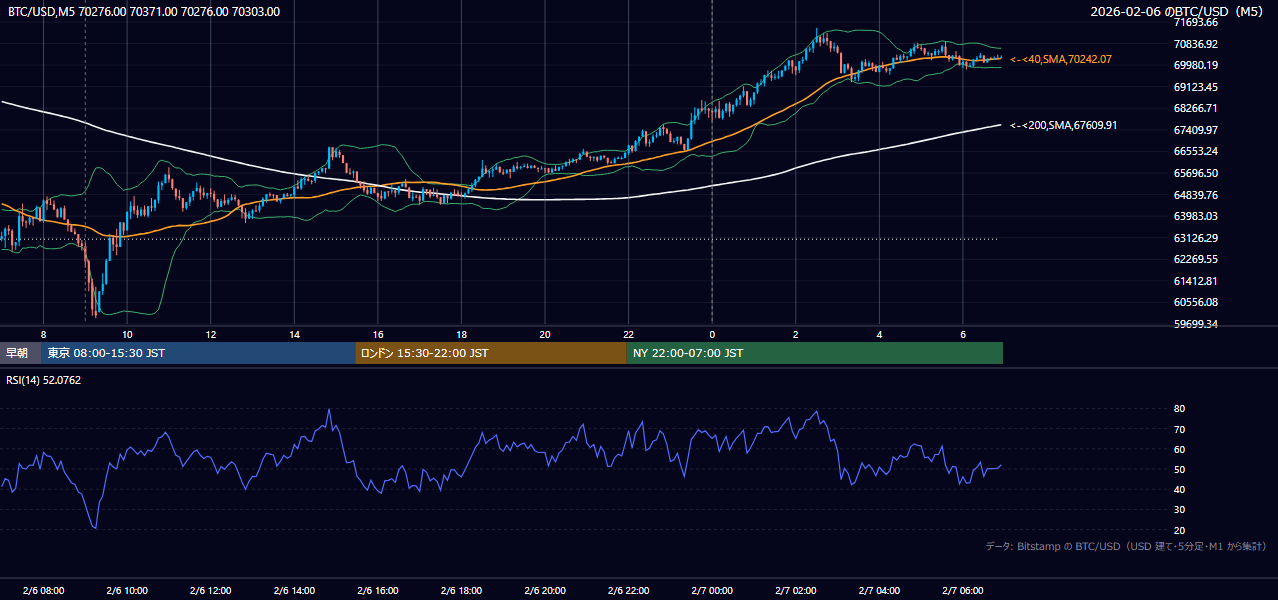This screenshot has width=1278, height=600.
Task: Click RSI scale value 80
Action: (1179, 409)
